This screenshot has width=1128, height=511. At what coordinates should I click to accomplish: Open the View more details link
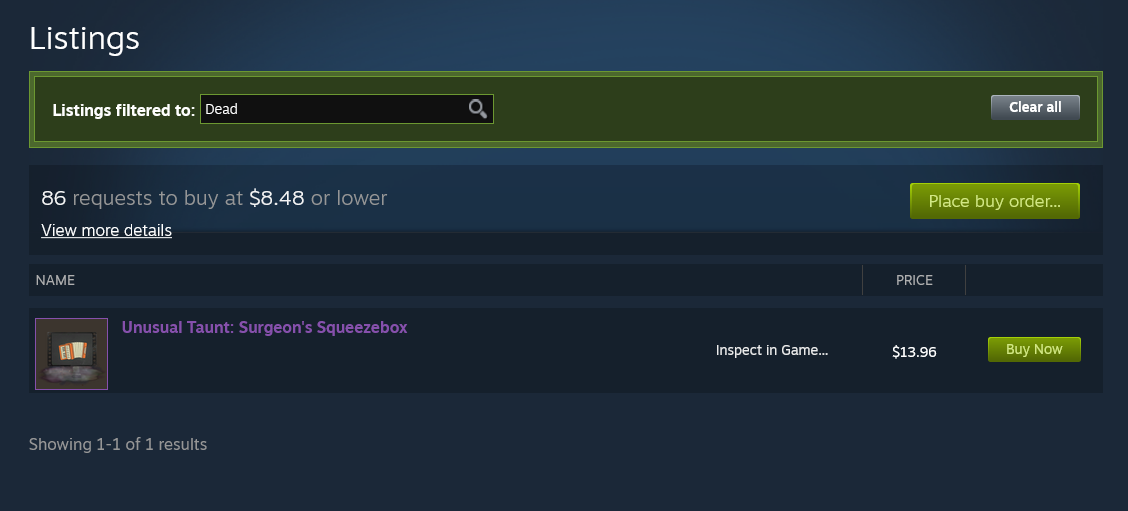(x=106, y=230)
